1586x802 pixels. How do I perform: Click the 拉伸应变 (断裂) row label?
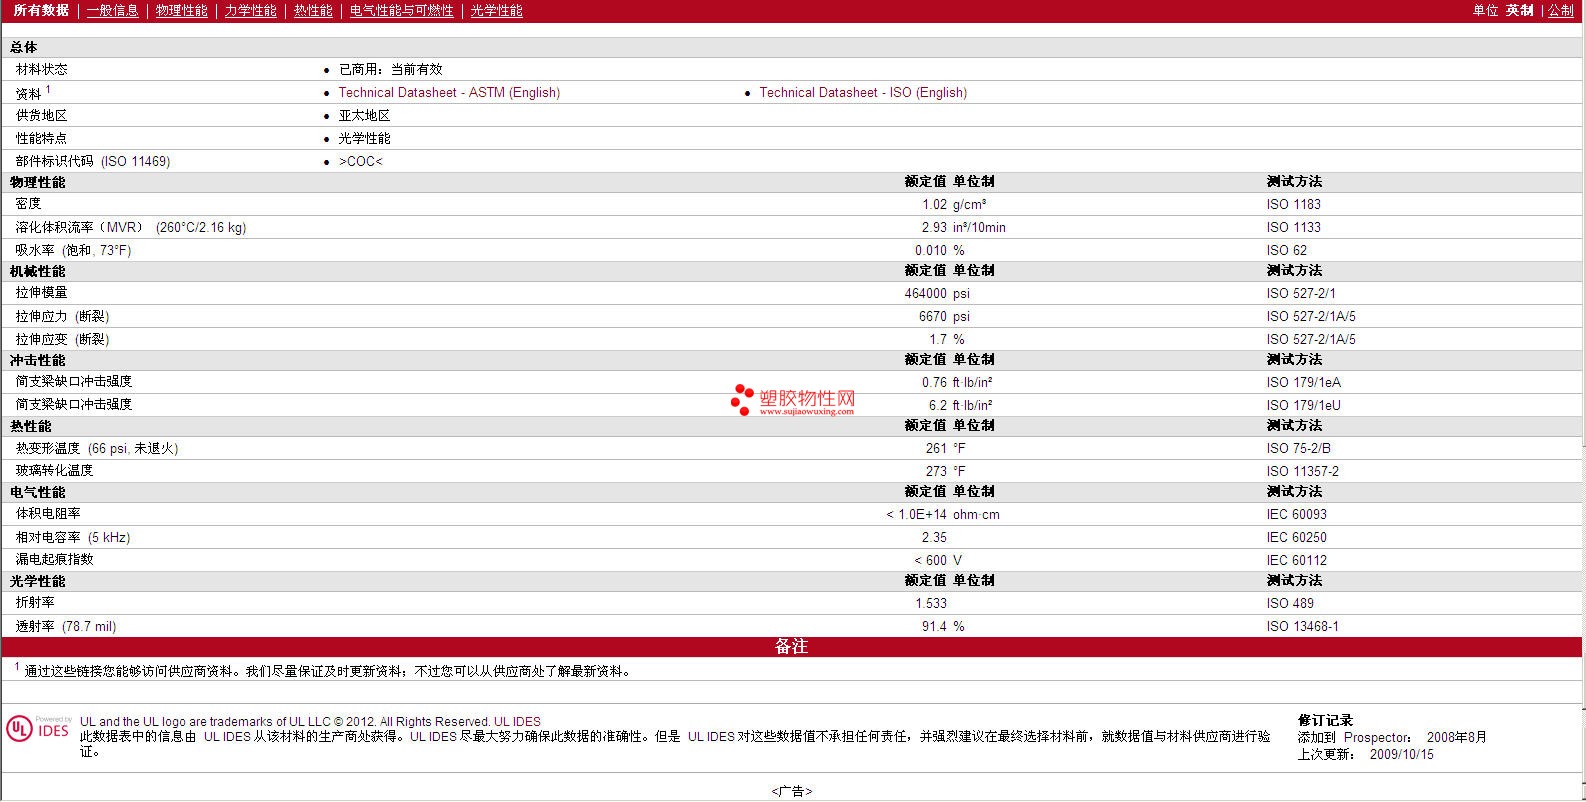coord(62,339)
